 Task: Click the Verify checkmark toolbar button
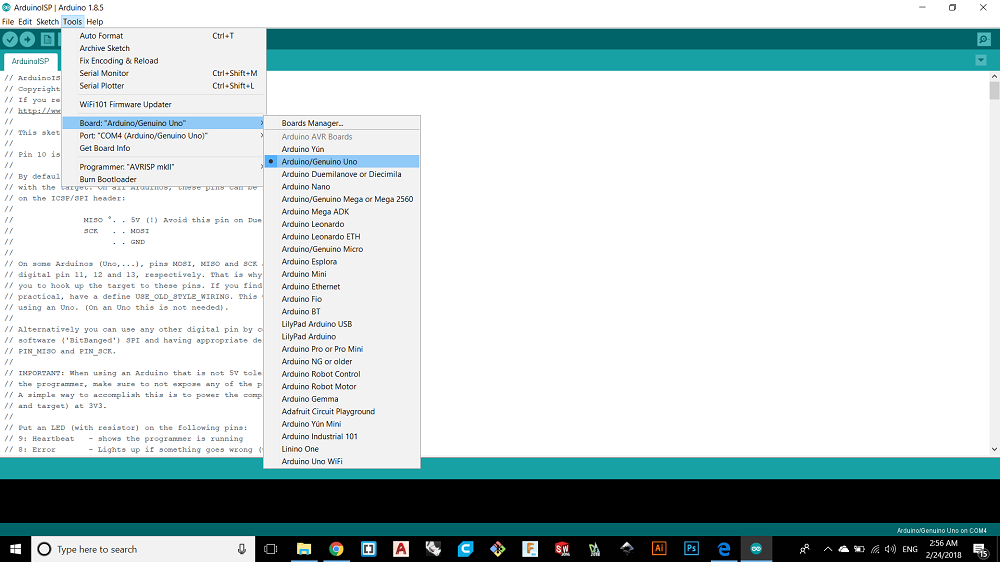coord(10,40)
